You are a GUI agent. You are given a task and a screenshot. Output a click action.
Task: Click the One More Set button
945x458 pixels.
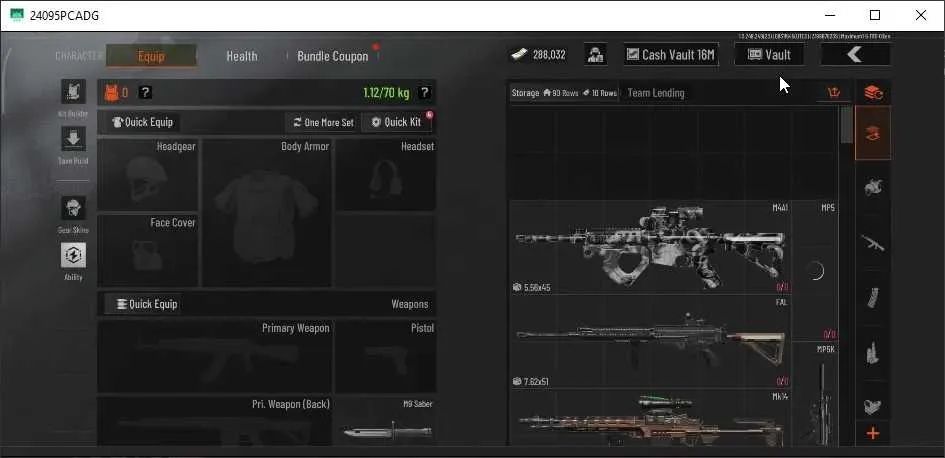323,122
